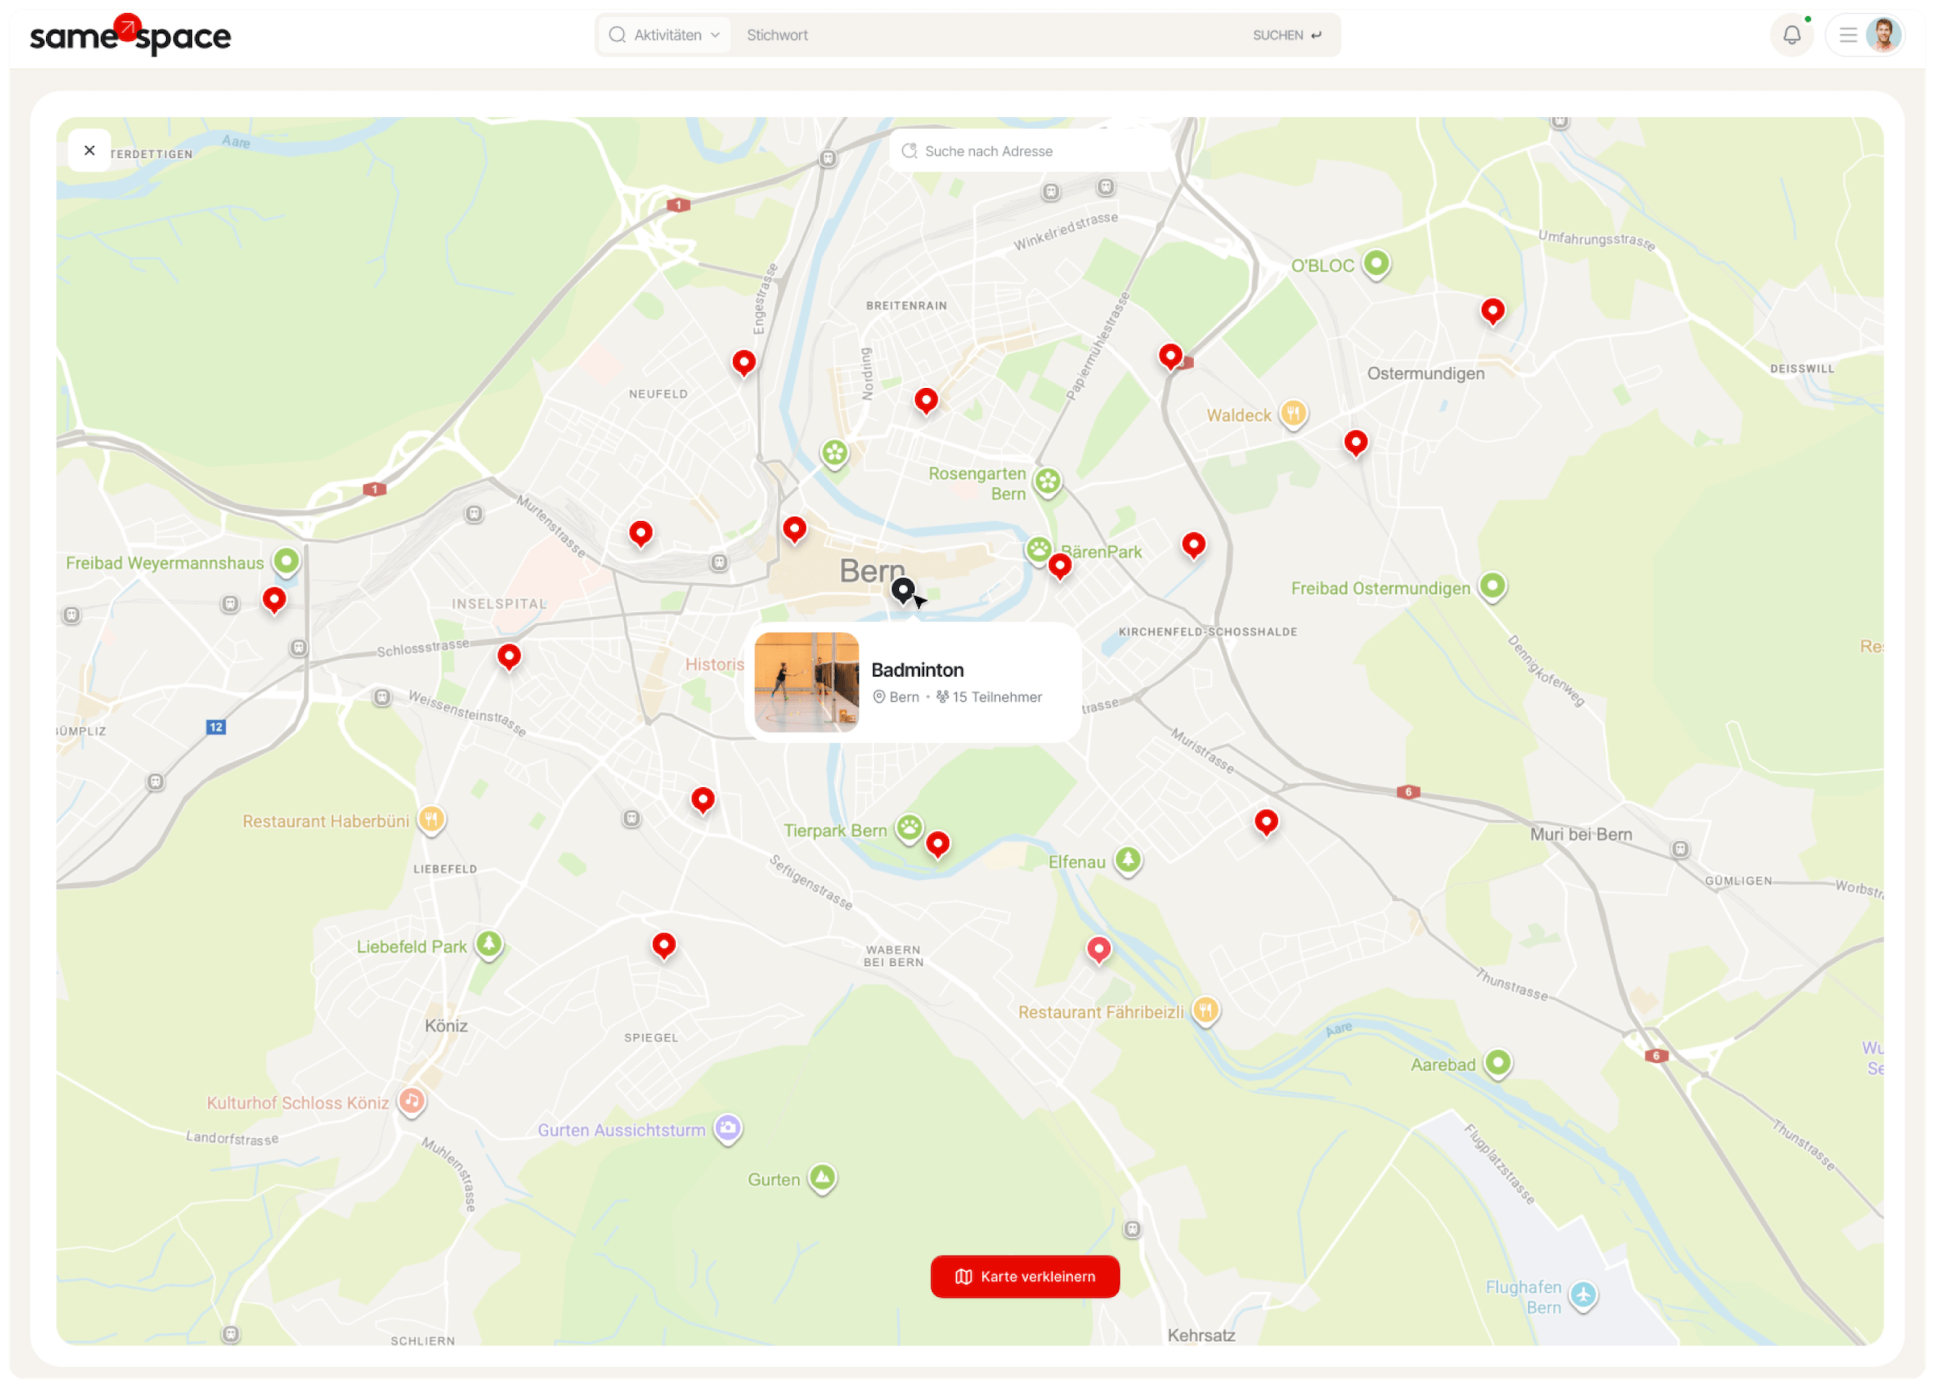
Task: Open the Badminton activity thumbnail
Action: (806, 682)
